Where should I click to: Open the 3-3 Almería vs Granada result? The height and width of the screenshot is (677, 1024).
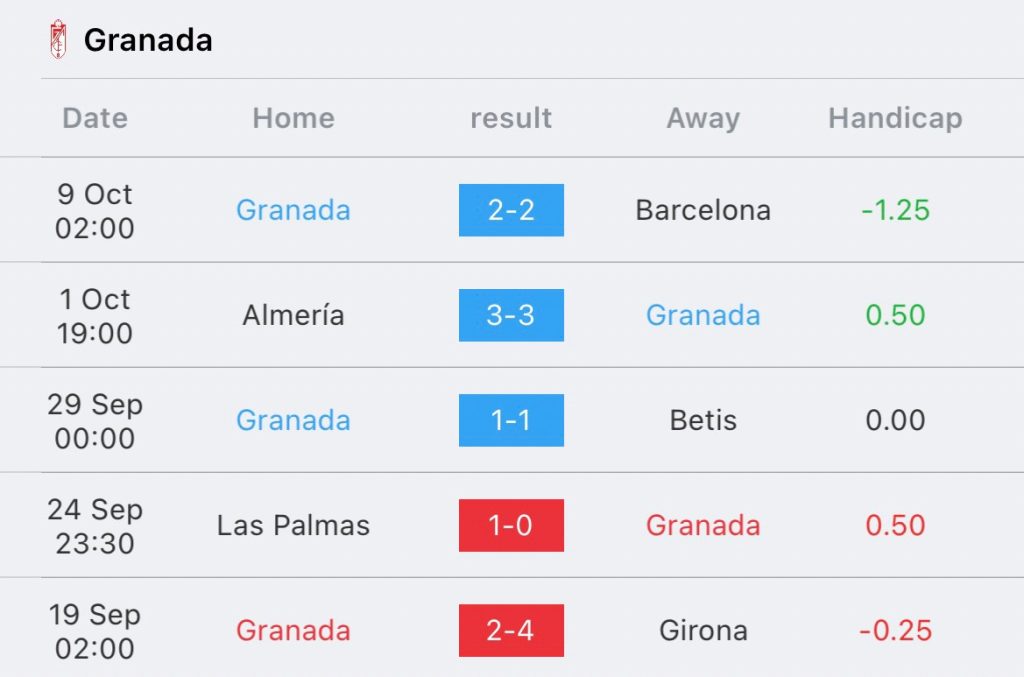511,315
